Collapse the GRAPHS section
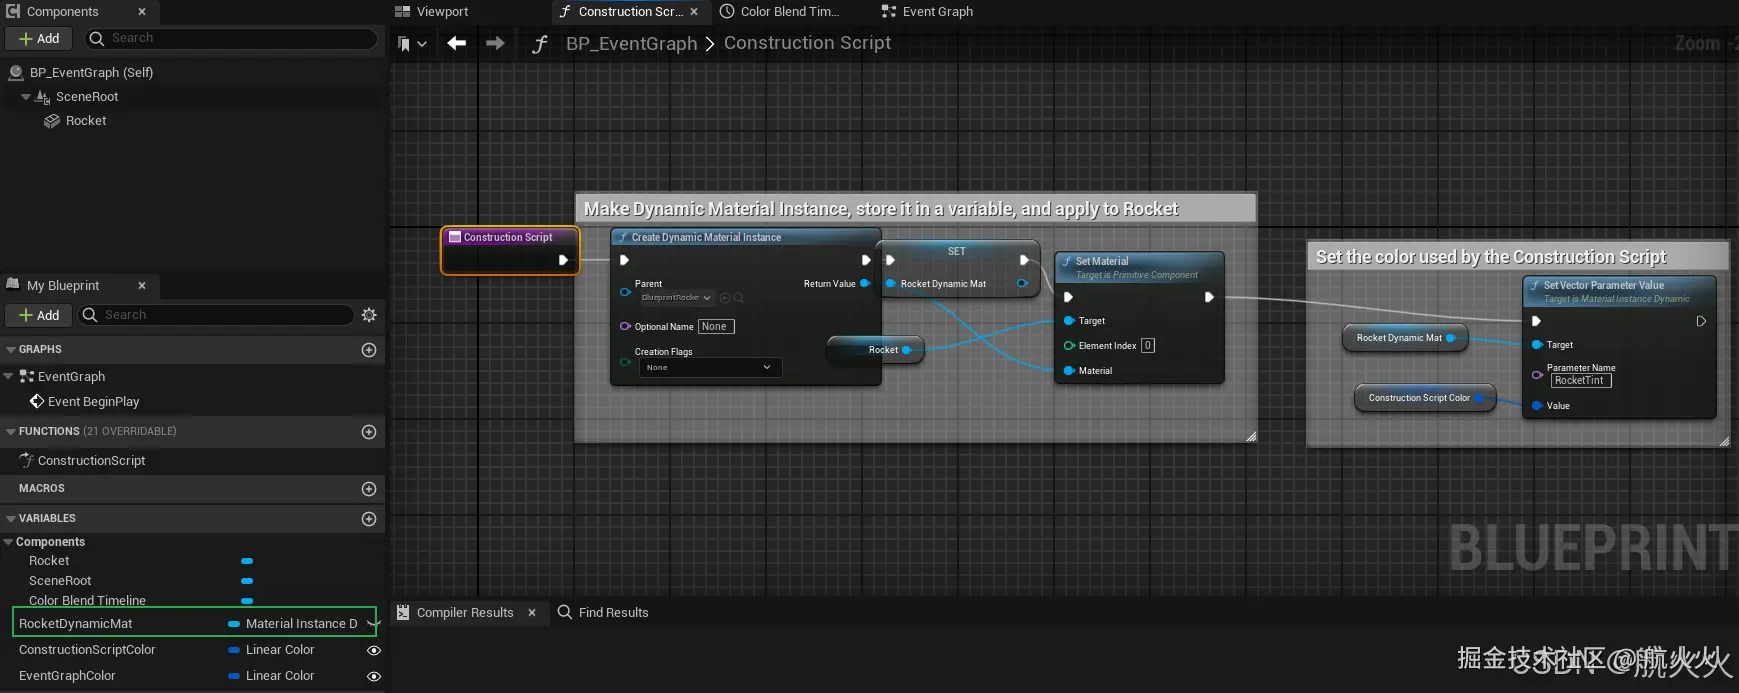 point(10,350)
